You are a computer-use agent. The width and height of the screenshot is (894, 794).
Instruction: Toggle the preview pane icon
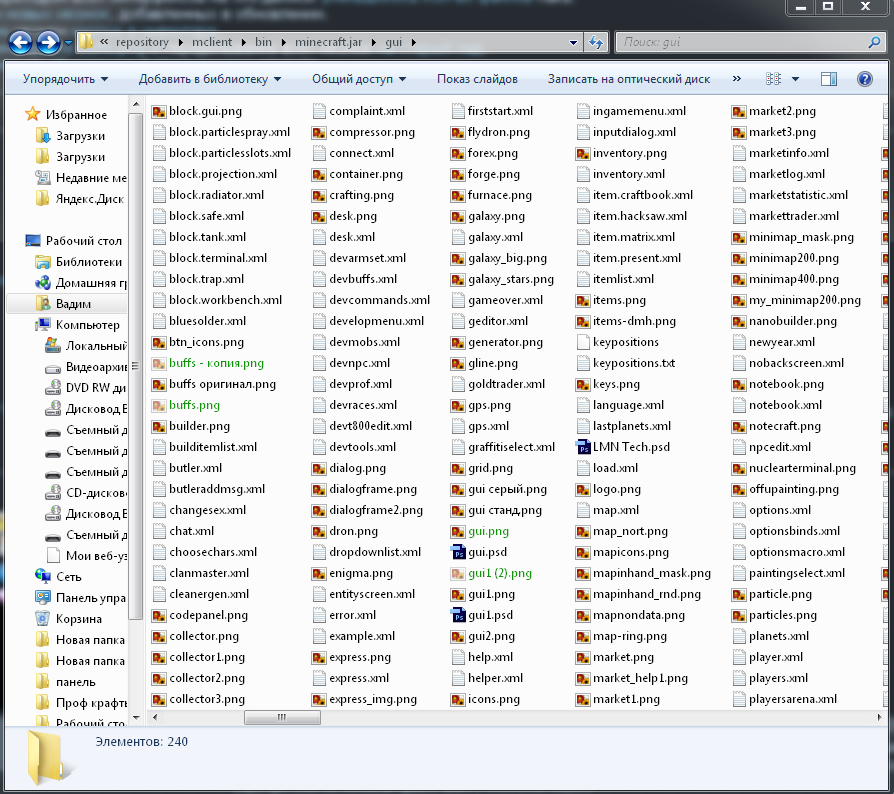tap(828, 79)
